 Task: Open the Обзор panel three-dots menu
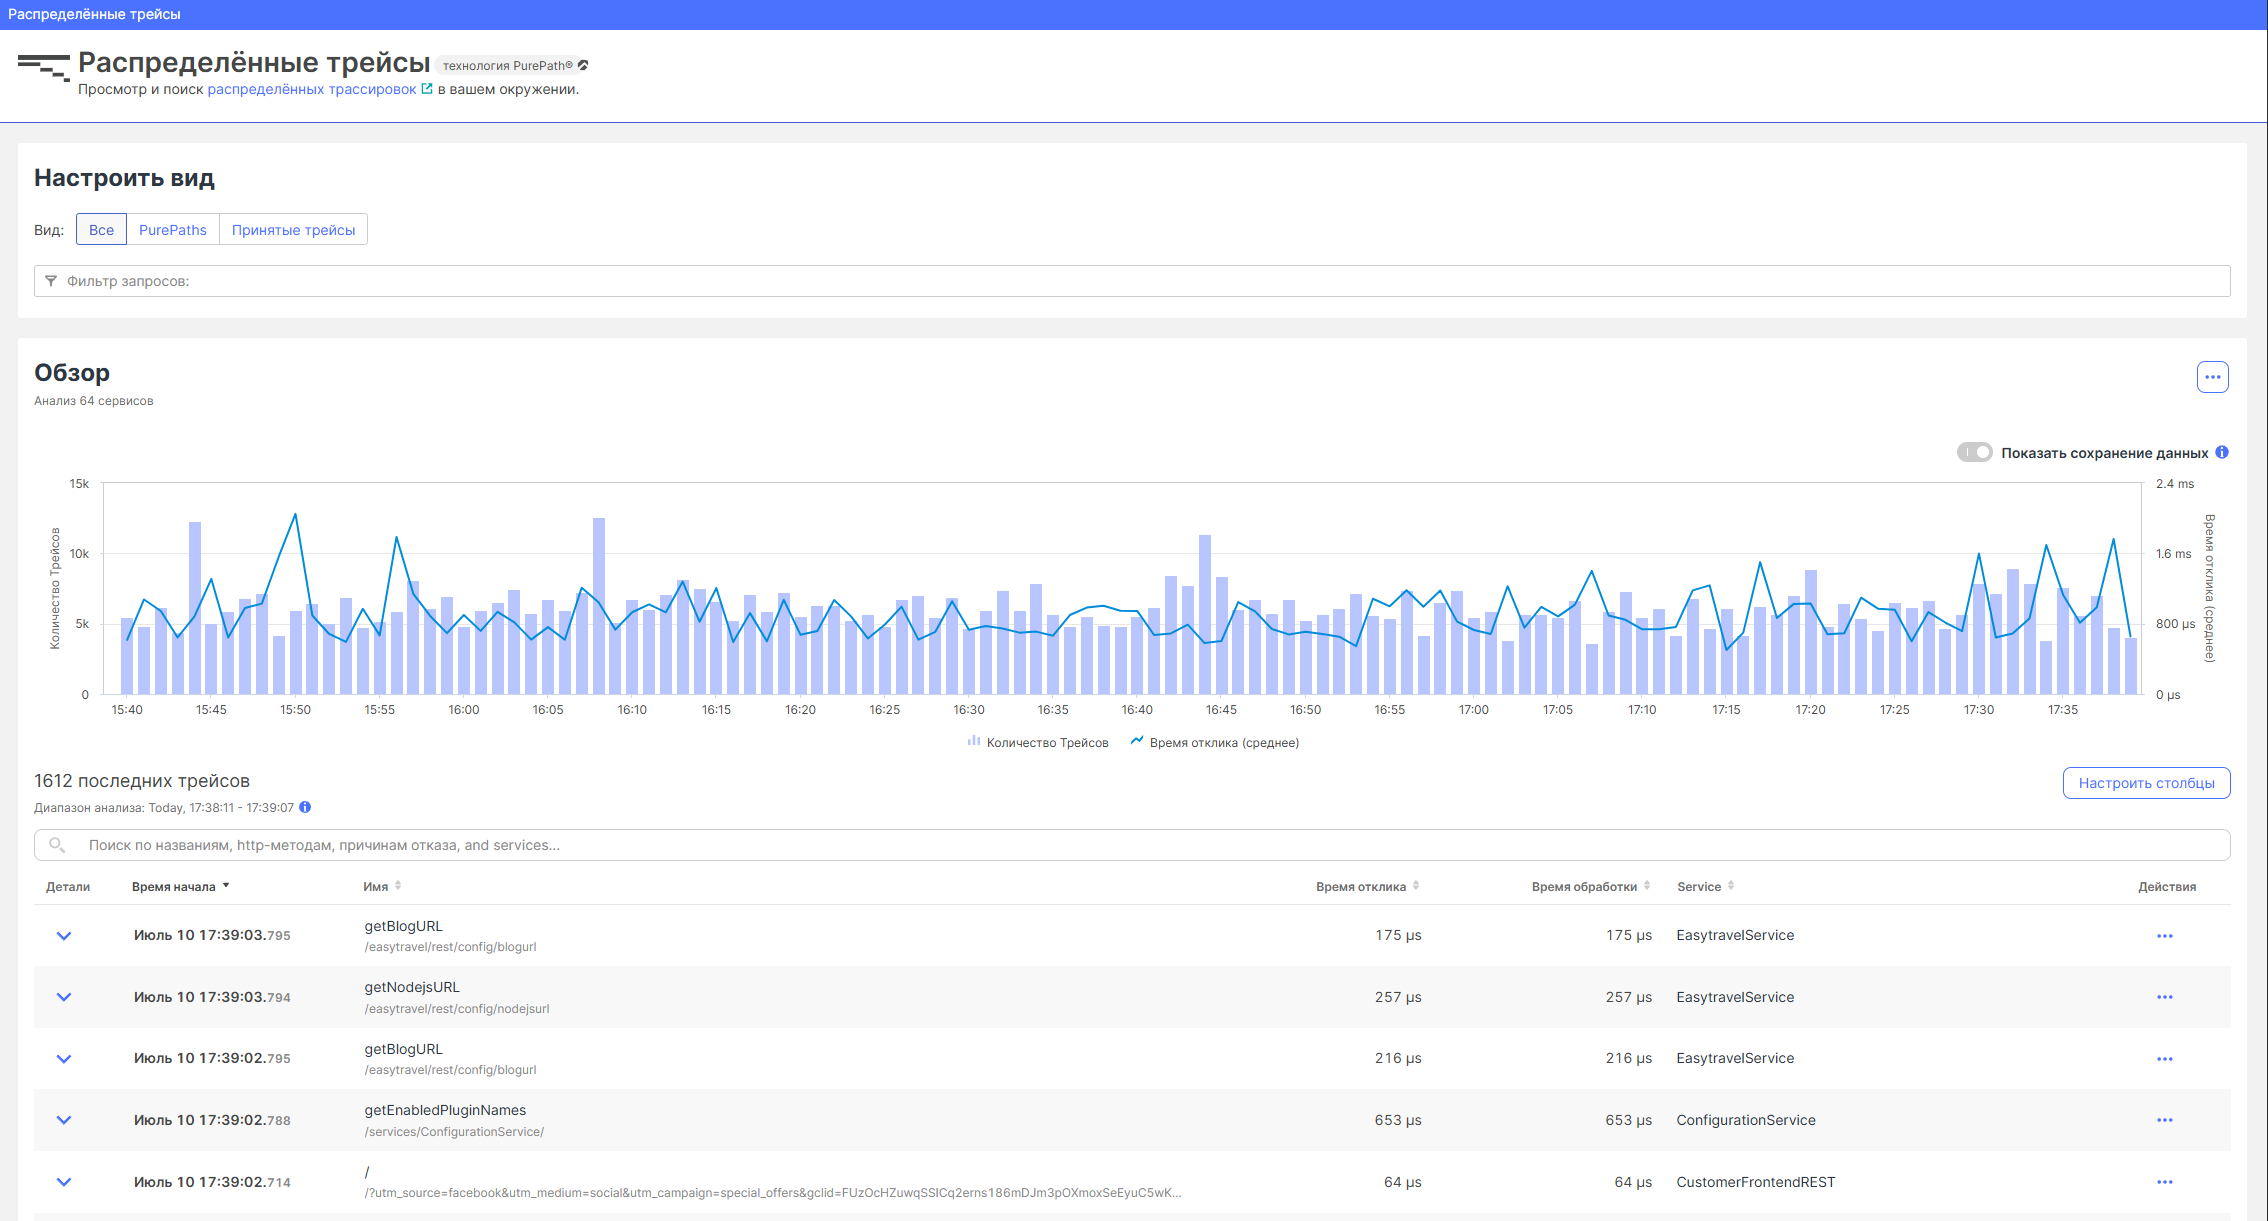2212,377
